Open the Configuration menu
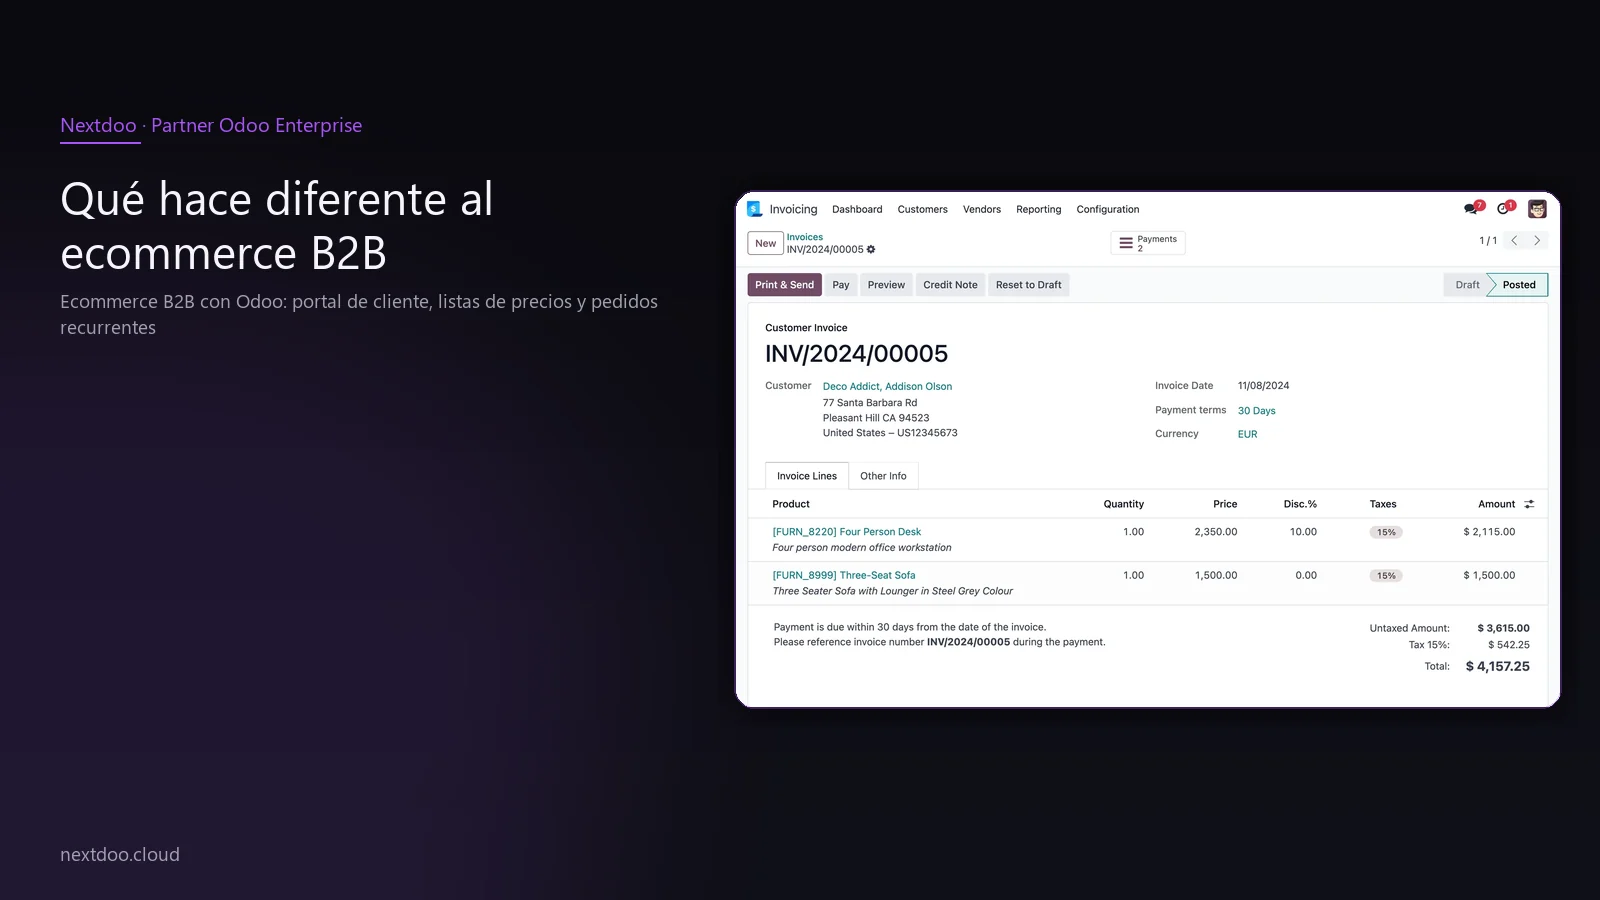This screenshot has height=900, width=1600. [x=1107, y=210]
